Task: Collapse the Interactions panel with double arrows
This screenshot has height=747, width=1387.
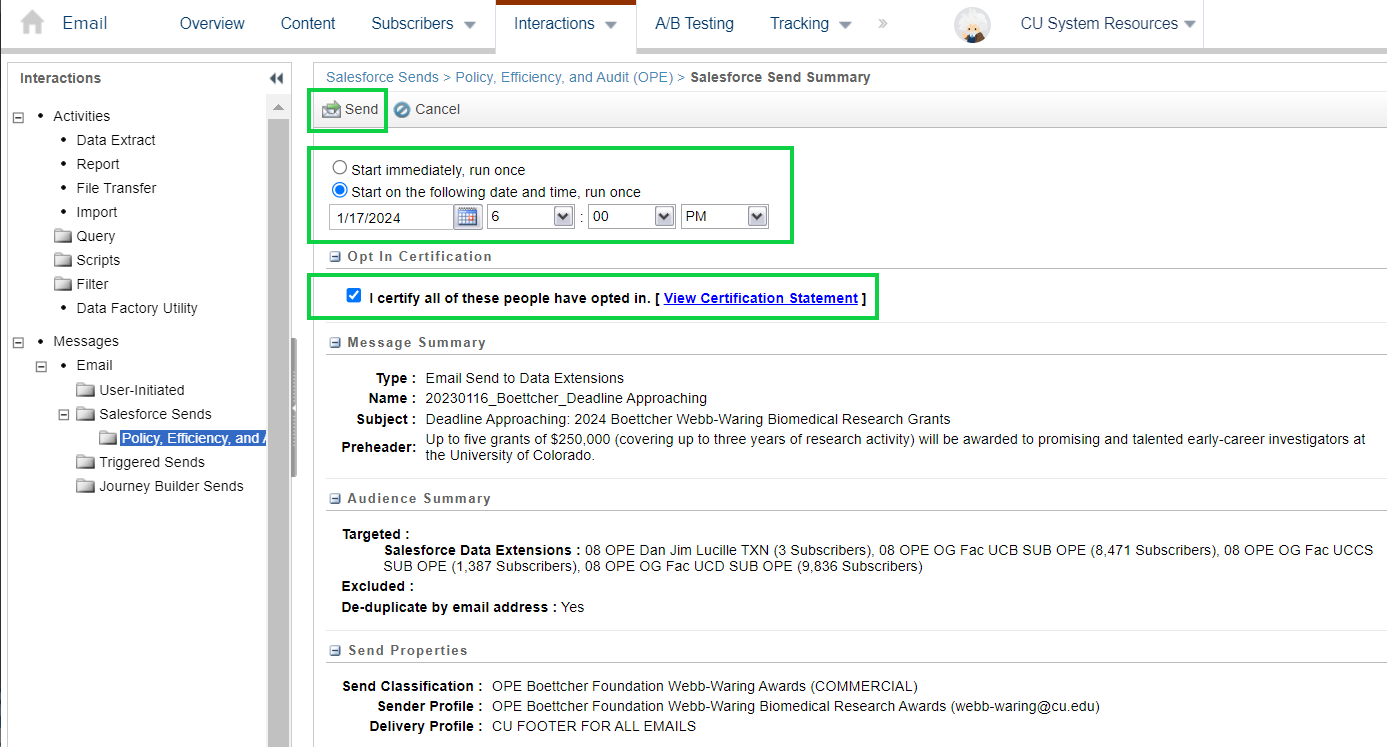Action: (x=277, y=78)
